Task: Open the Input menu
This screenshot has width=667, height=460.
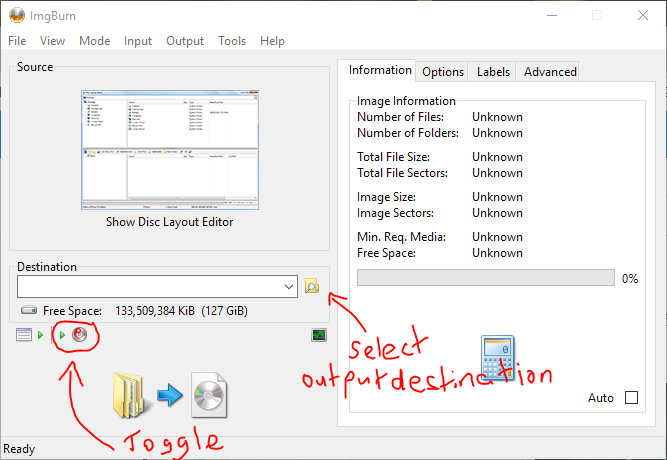Action: pos(138,41)
